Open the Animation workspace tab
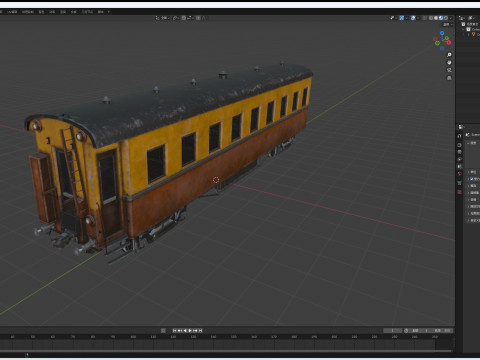This screenshot has width=480, height=360. click(52, 12)
